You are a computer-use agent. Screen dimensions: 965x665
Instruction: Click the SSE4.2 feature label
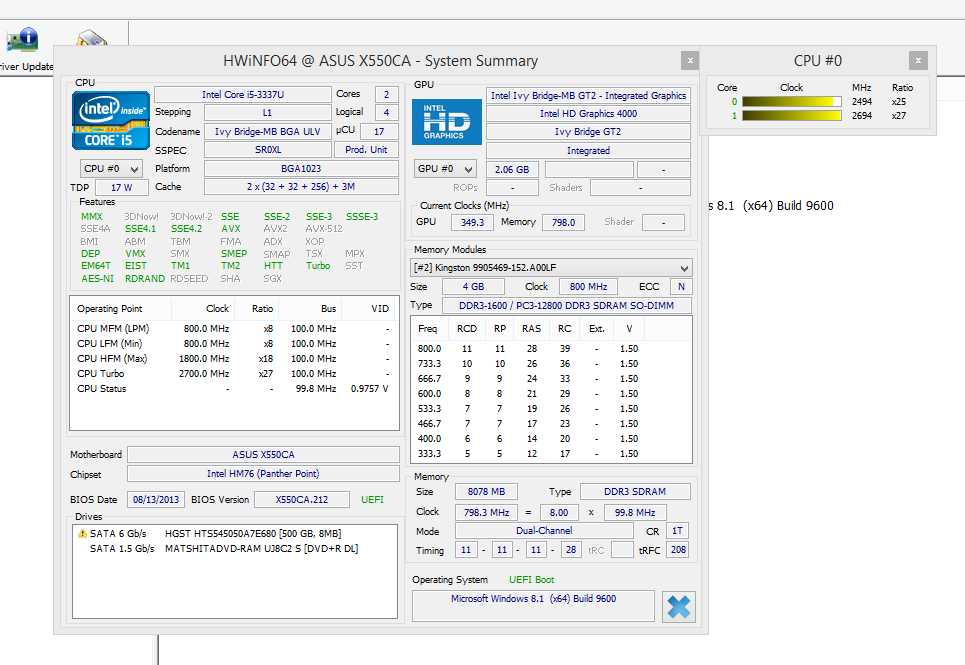pyautogui.click(x=186, y=229)
